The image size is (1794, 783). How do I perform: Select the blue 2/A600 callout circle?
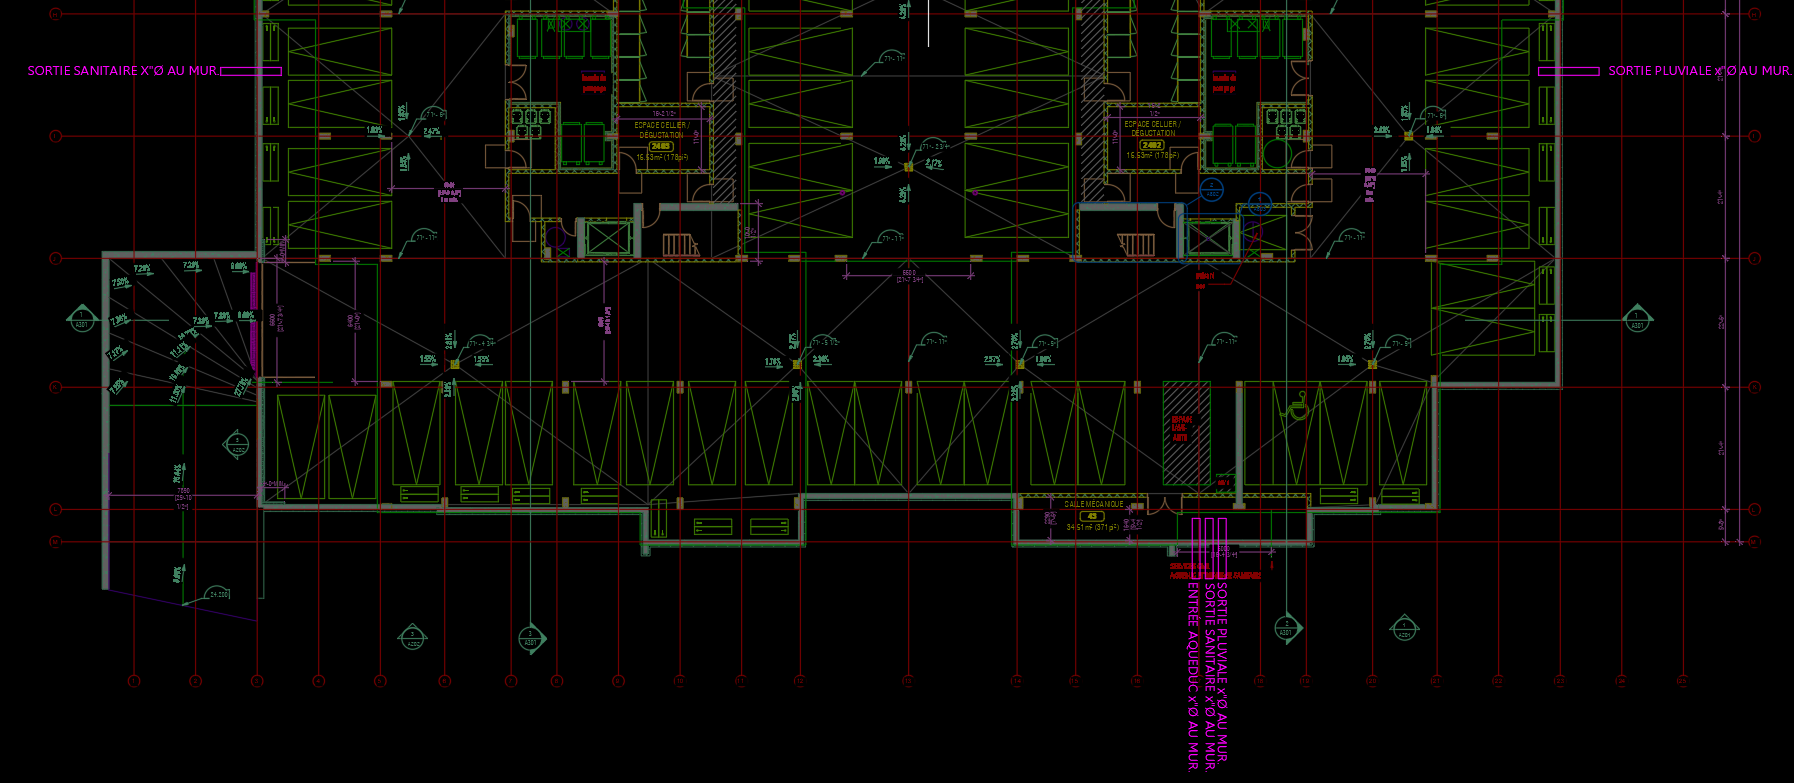pyautogui.click(x=1211, y=189)
